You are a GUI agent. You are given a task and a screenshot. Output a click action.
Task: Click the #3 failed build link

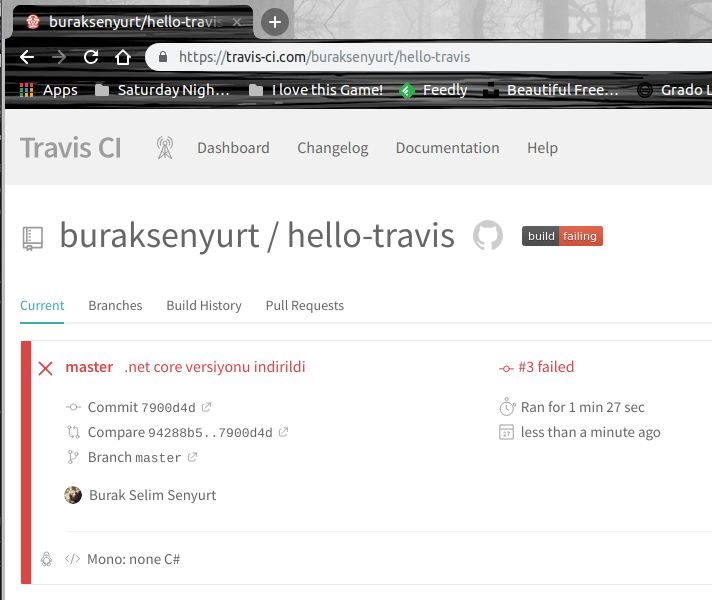pos(545,367)
